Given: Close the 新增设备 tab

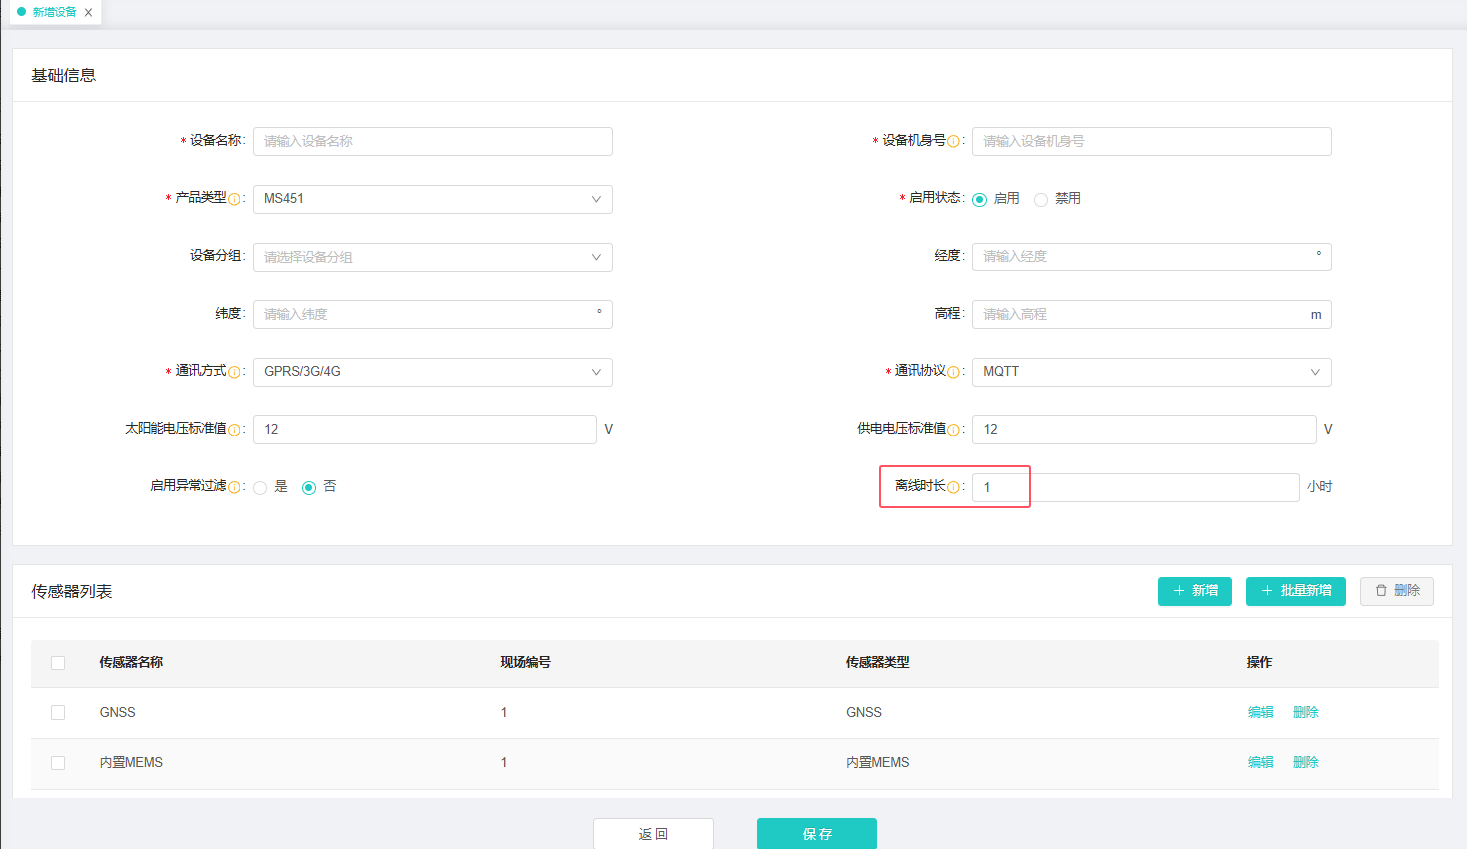Looking at the screenshot, I should point(89,13).
